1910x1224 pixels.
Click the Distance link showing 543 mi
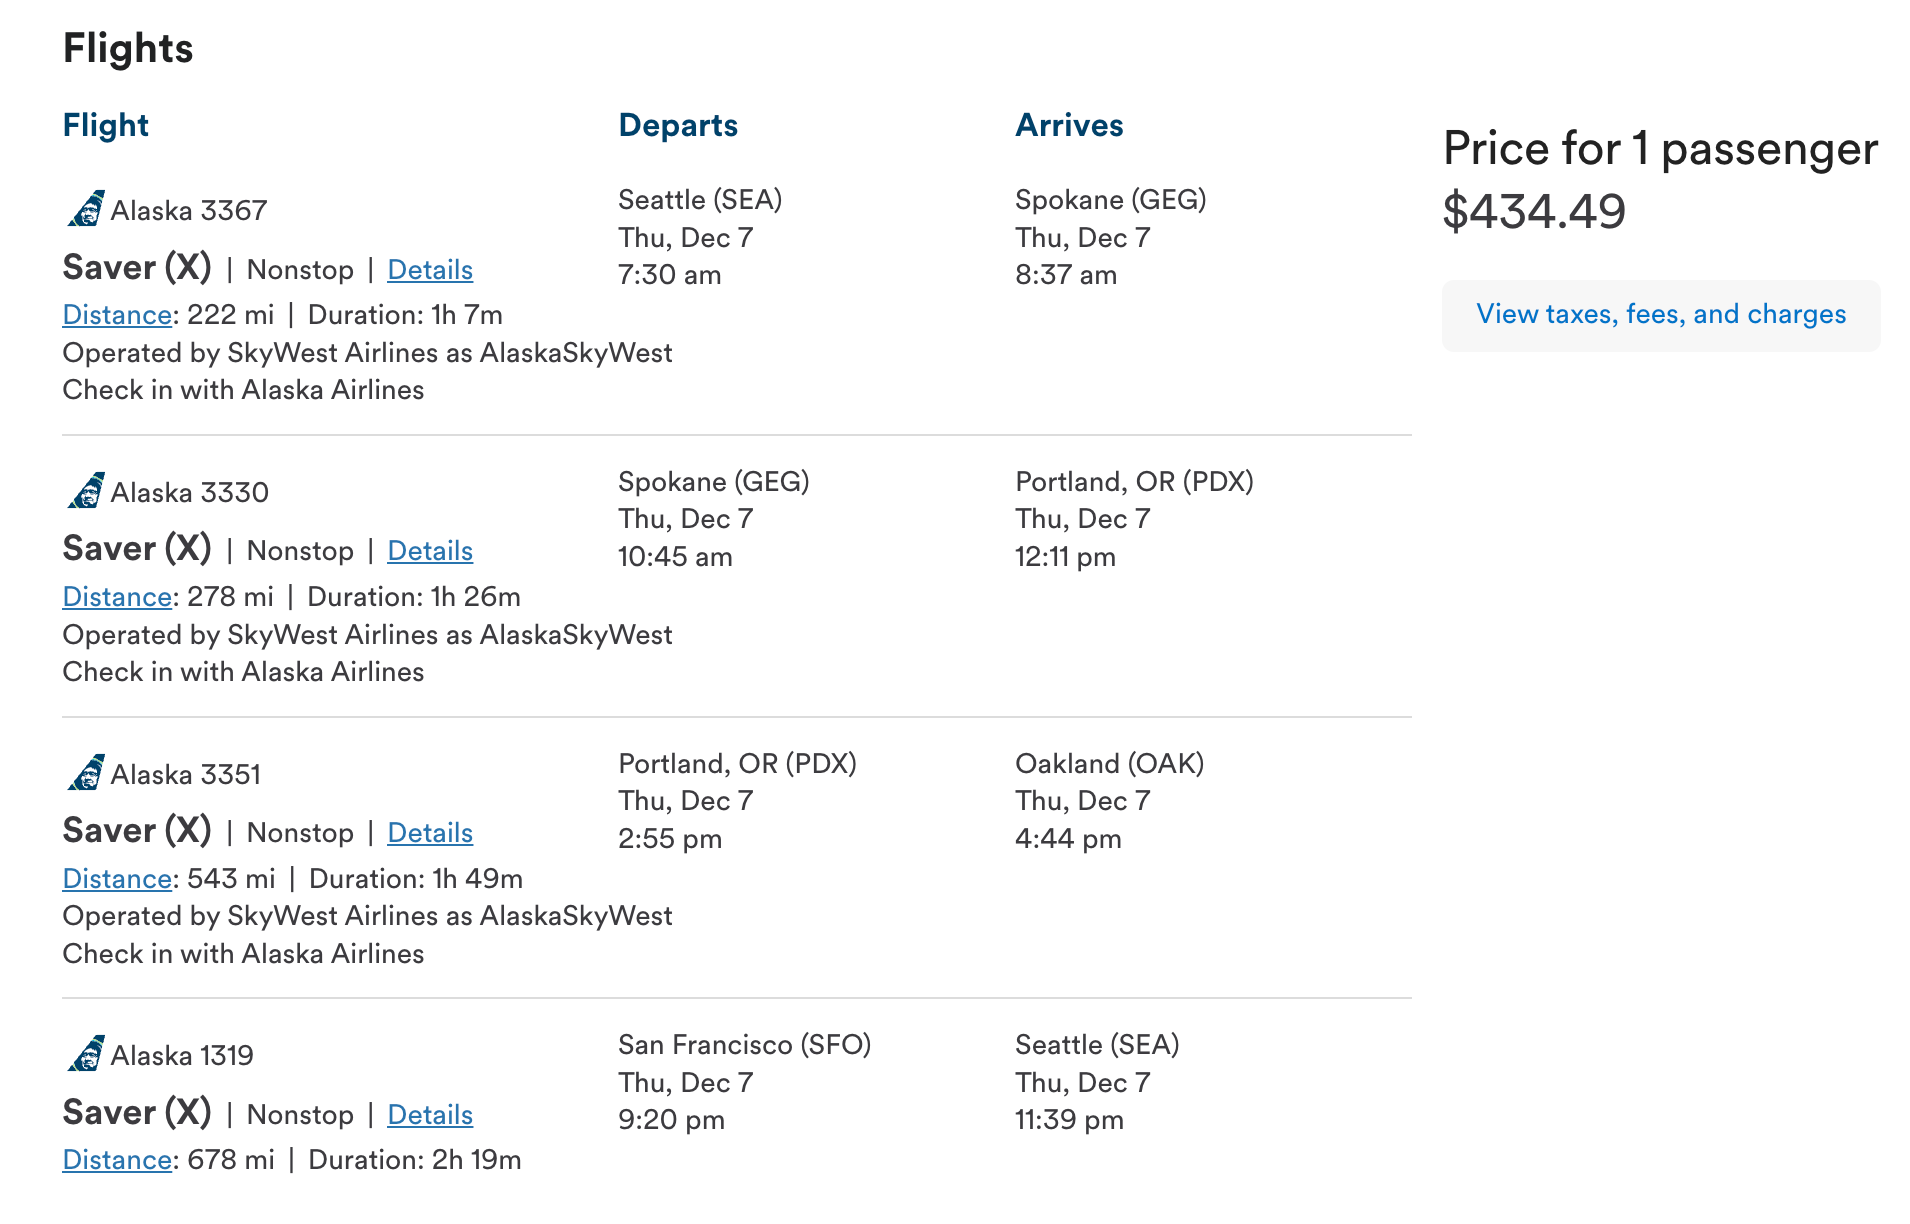117,879
